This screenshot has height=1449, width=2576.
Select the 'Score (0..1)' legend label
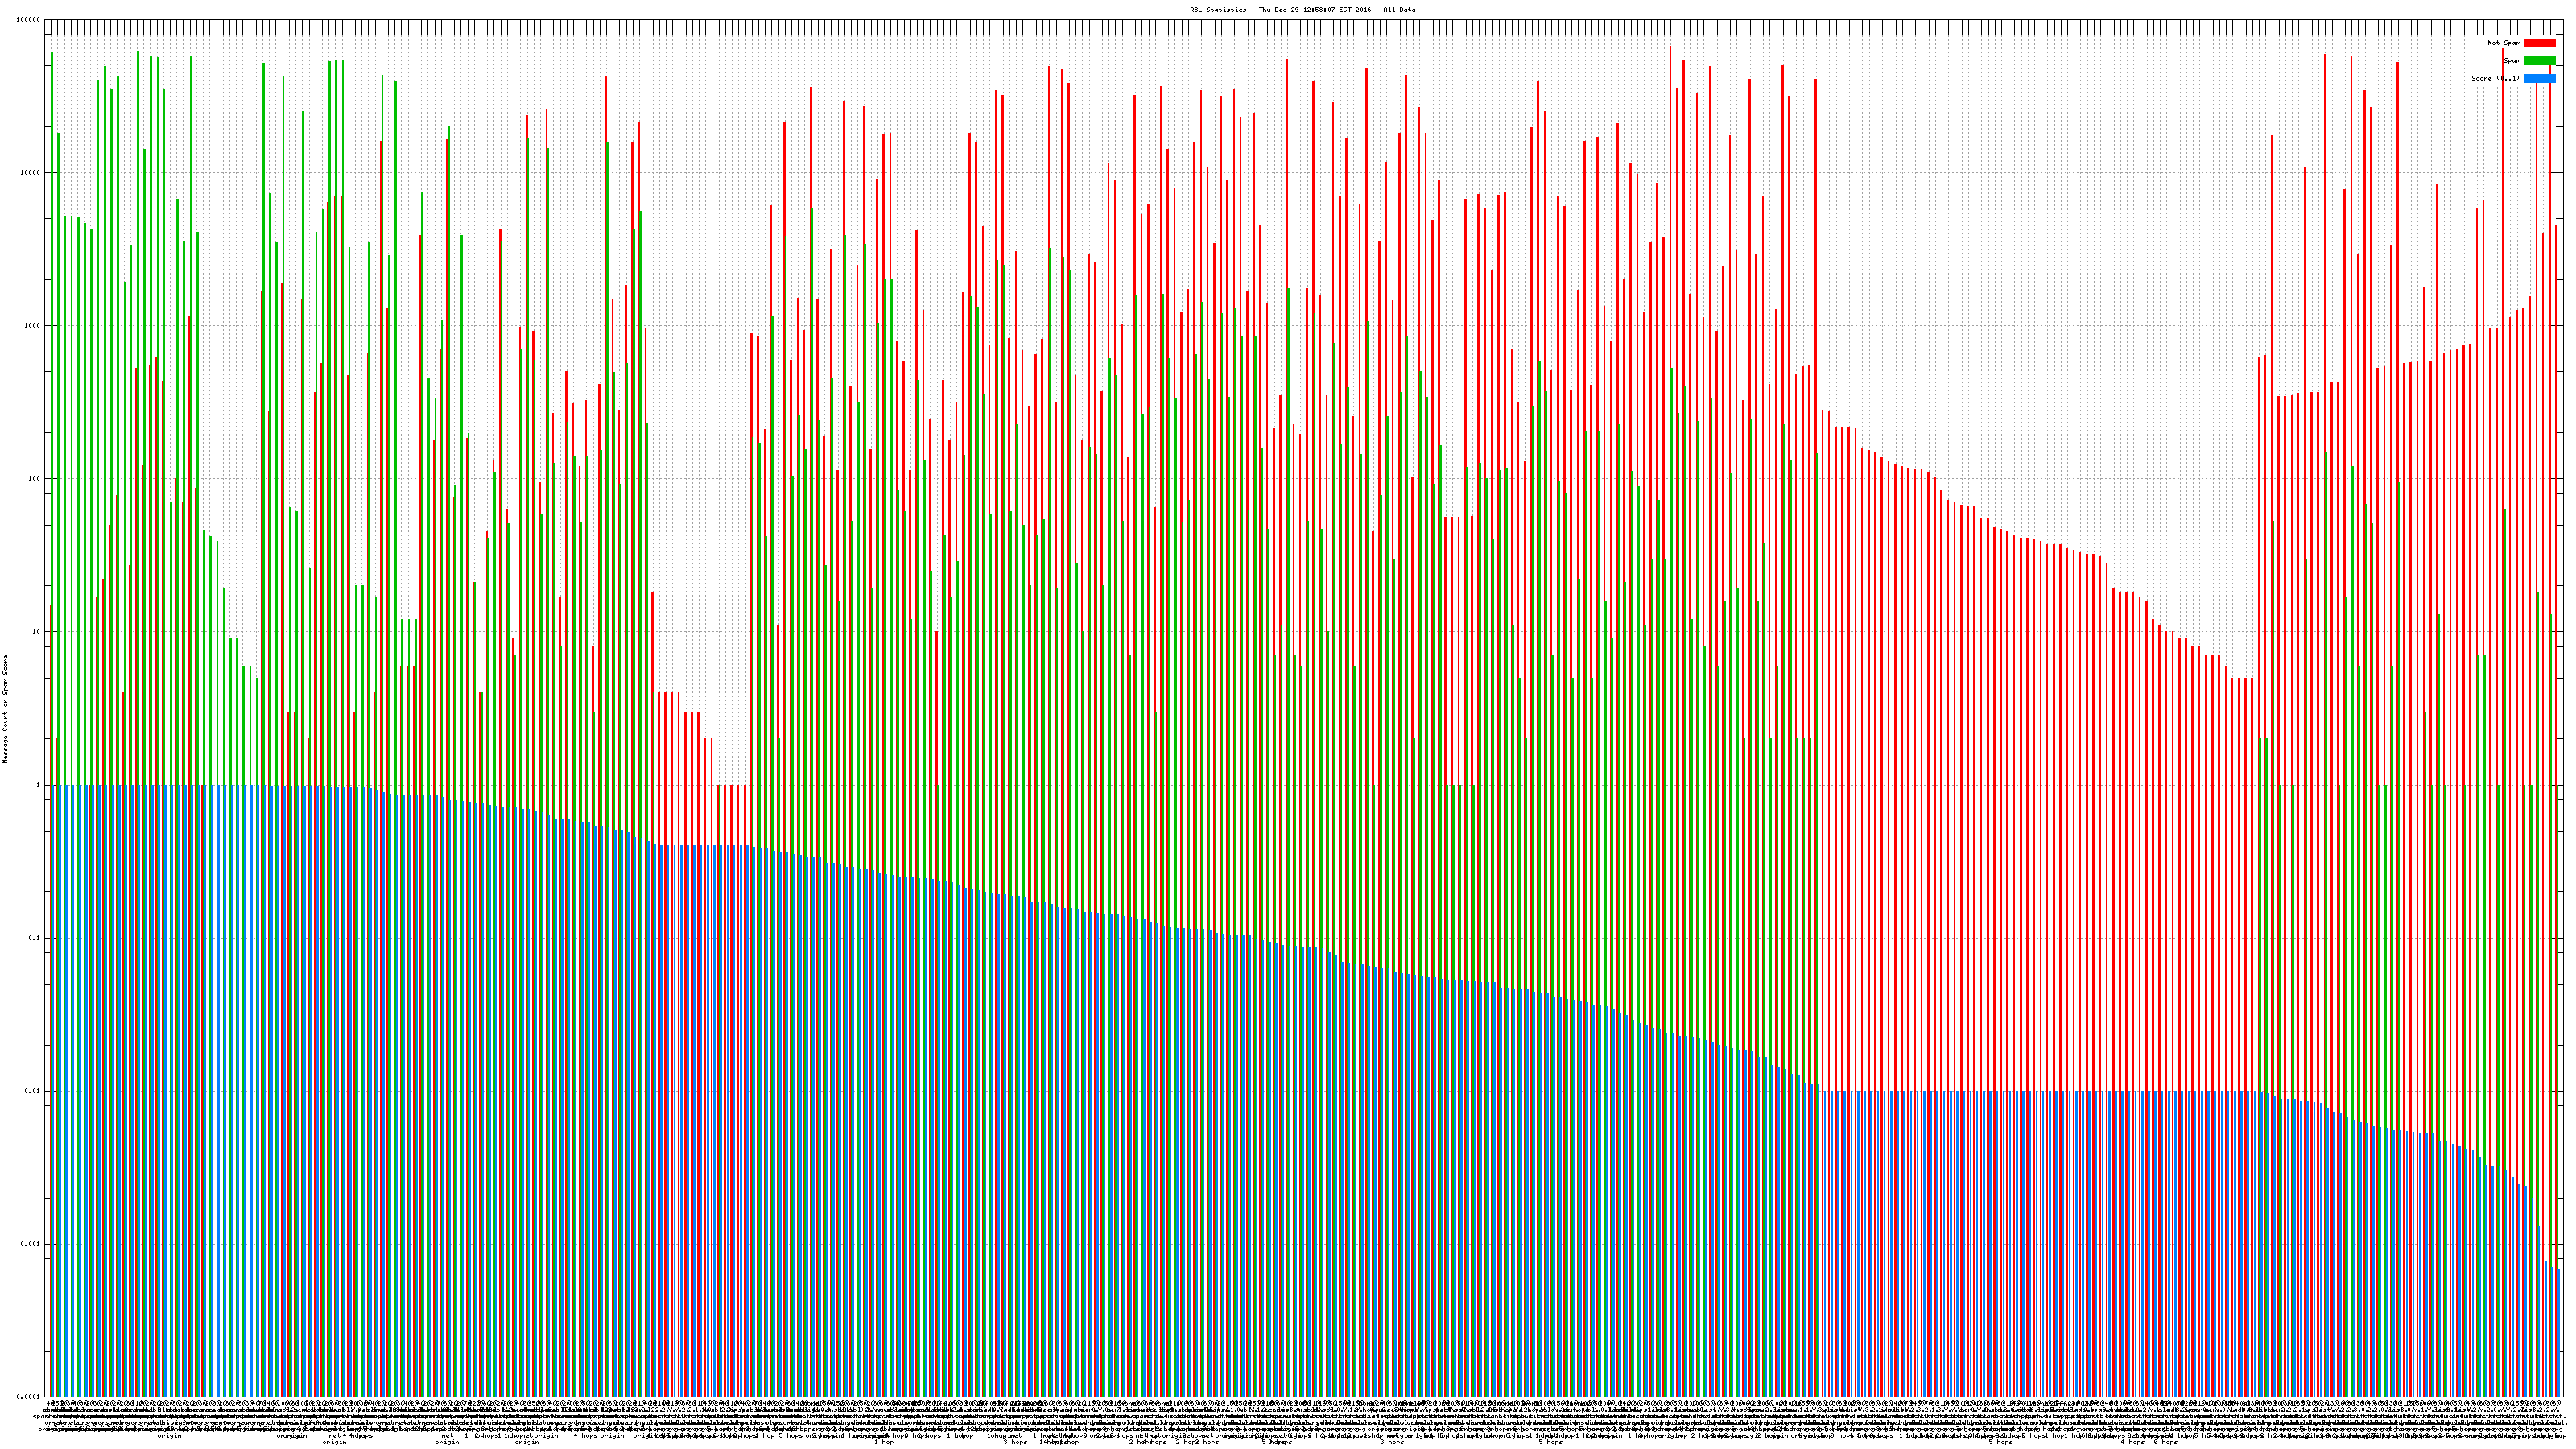[2495, 78]
